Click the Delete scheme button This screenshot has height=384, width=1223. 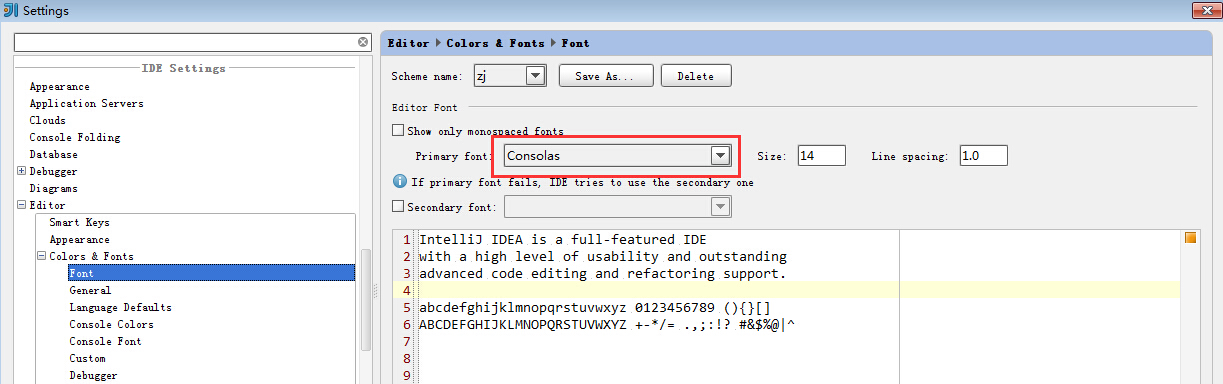click(x=696, y=76)
